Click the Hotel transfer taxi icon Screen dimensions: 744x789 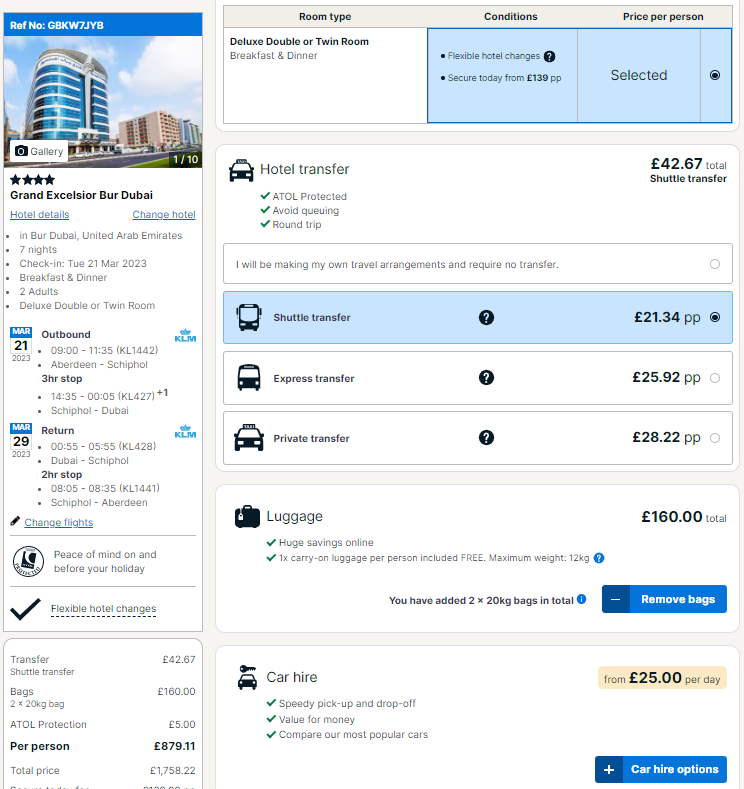tap(241, 170)
